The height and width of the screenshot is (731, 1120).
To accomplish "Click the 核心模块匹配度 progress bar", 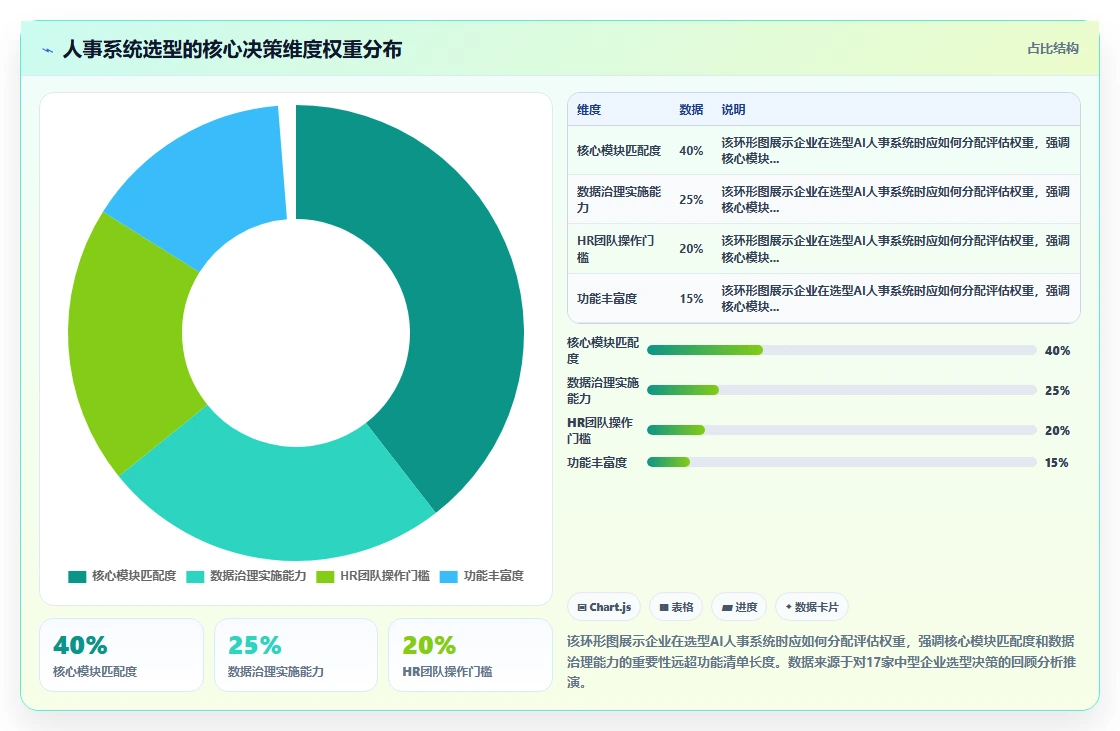I will point(841,350).
